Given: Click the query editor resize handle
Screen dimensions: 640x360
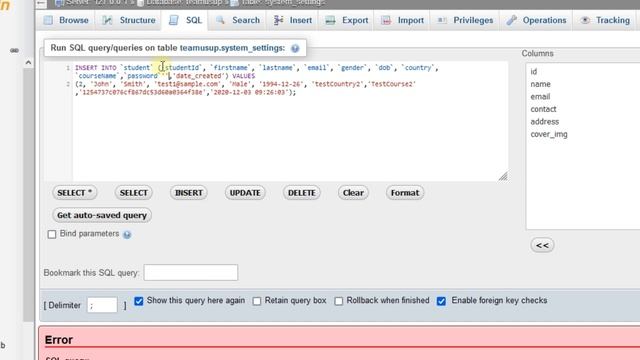Looking at the screenshot, I should coord(503,176).
